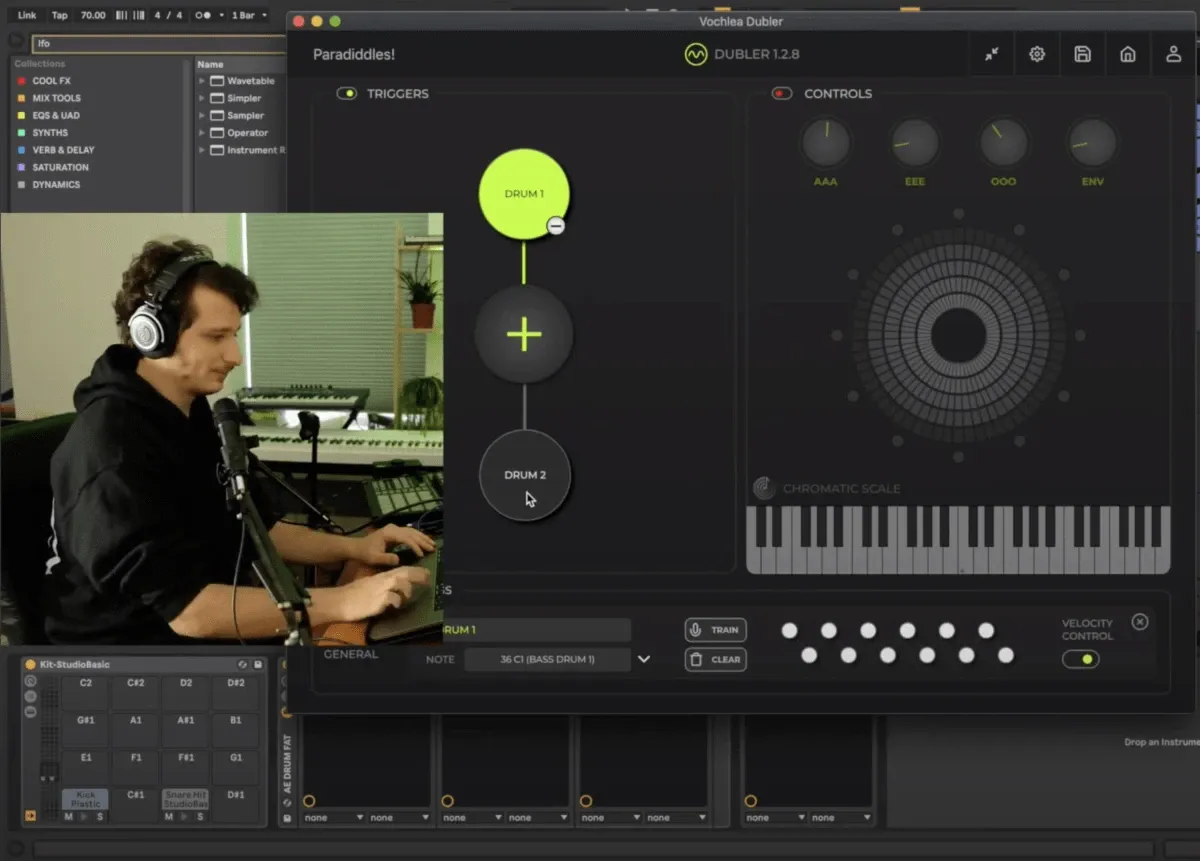Click the Link button in Ableton
Viewport: 1200px width, 861px height.
tap(27, 15)
